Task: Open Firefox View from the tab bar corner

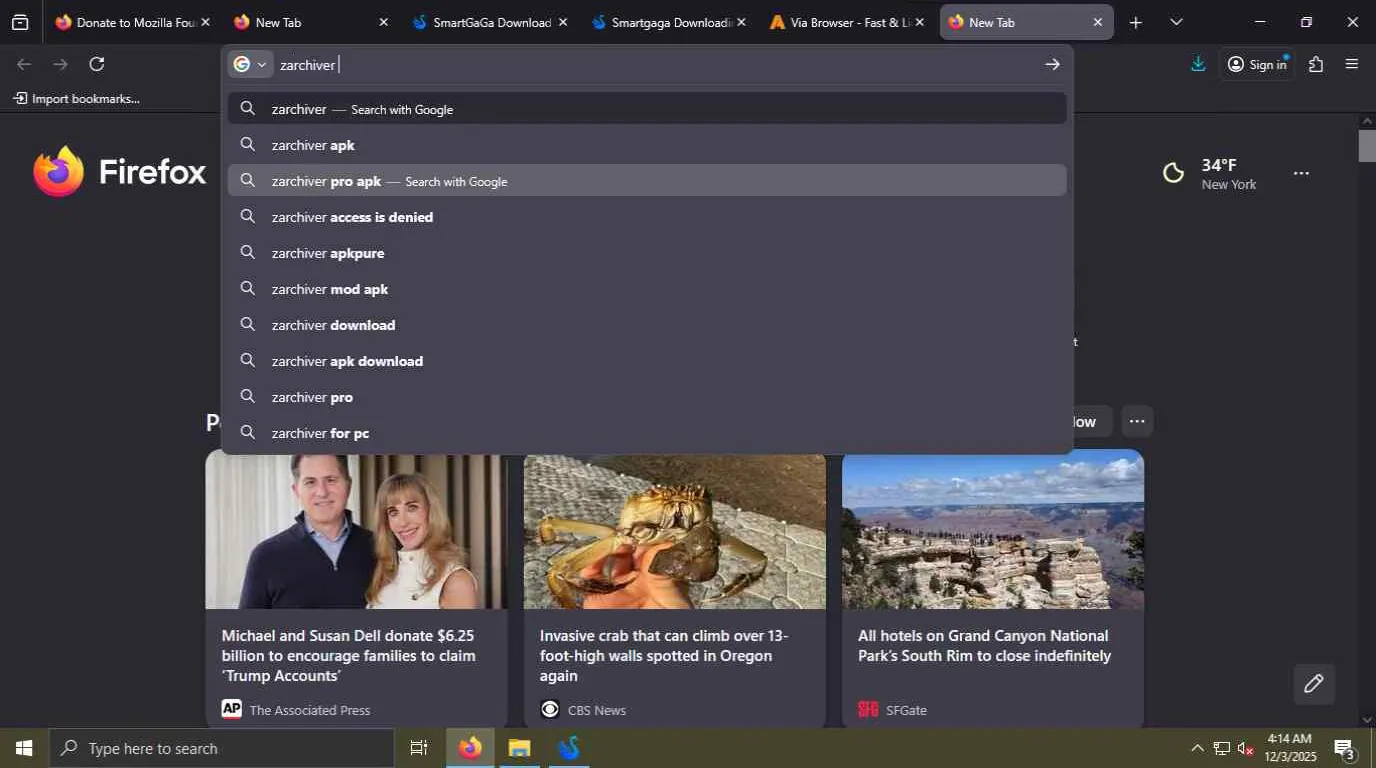Action: pyautogui.click(x=20, y=22)
